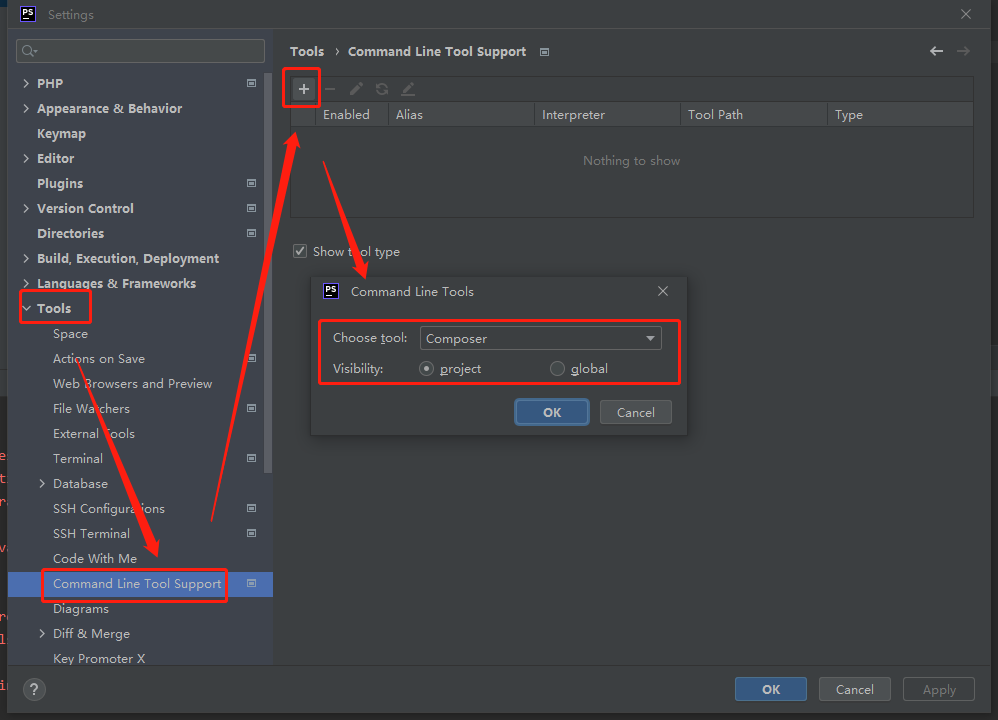
Task: Expand the Editor section
Action: (x=26, y=159)
